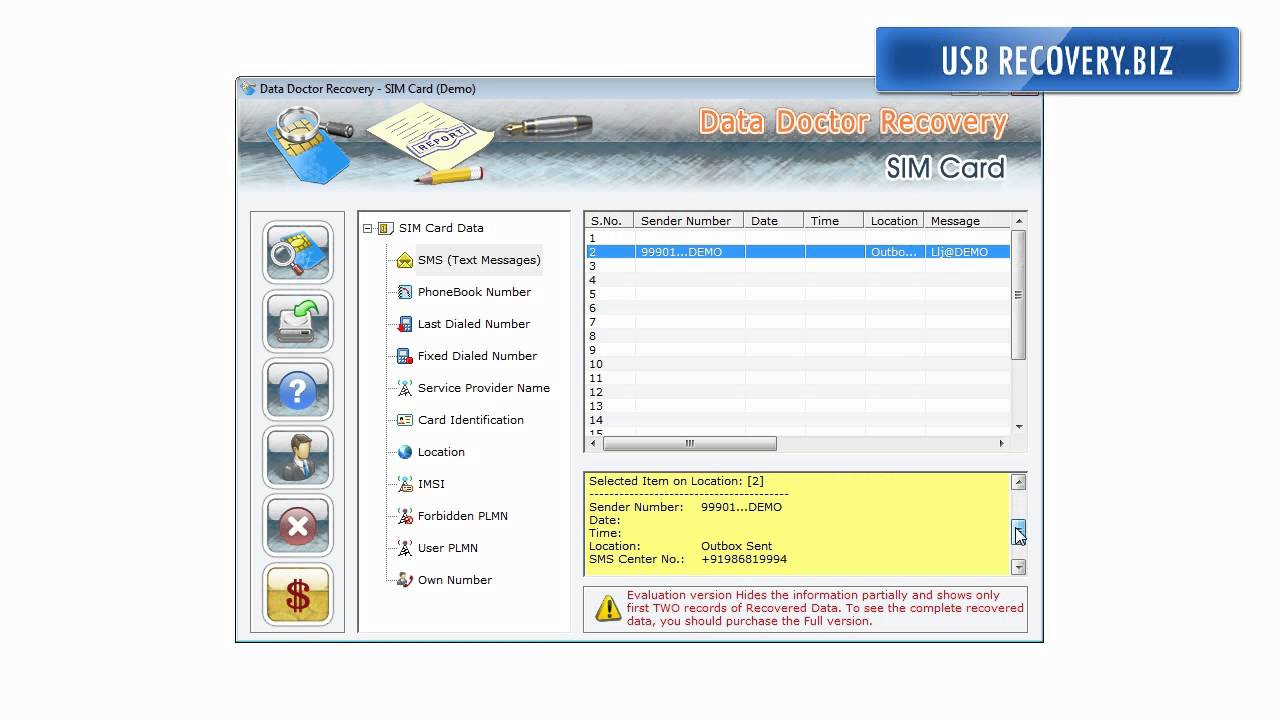Select row 1 in messages table
1280x720 pixels.
[x=798, y=238]
